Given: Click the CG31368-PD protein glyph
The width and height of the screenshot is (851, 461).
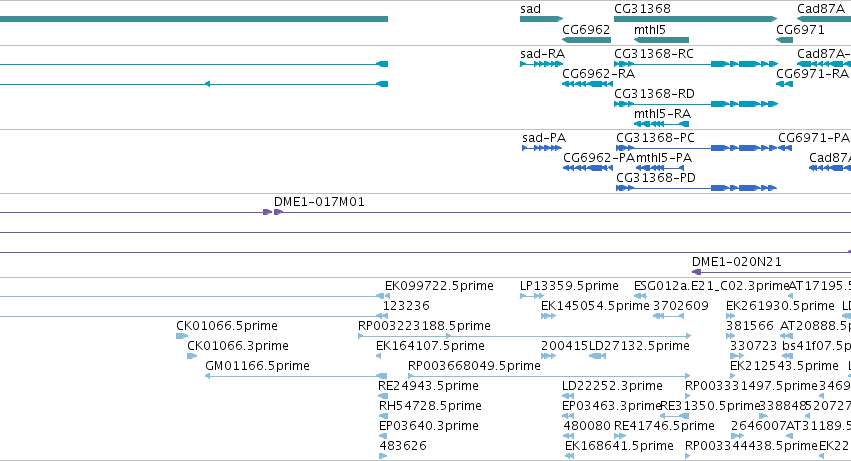Looking at the screenshot, I should (x=696, y=188).
